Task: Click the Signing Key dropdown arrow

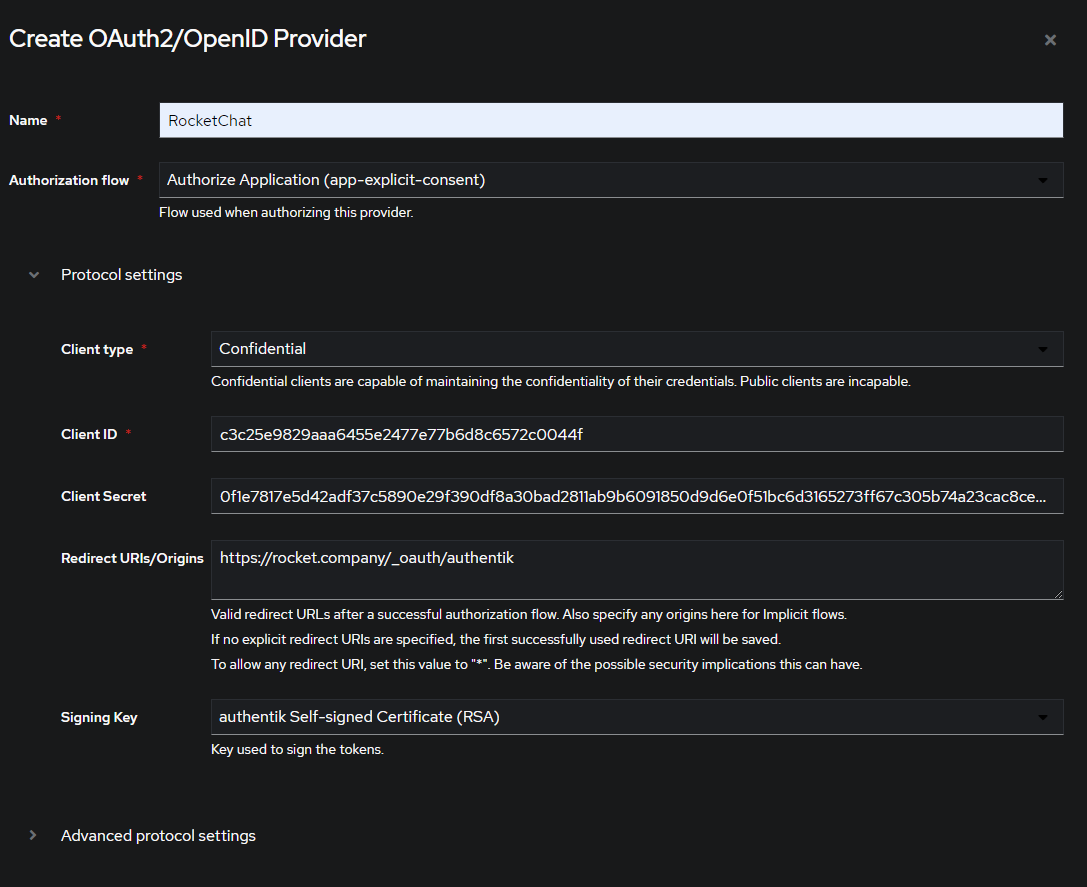Action: [1043, 718]
